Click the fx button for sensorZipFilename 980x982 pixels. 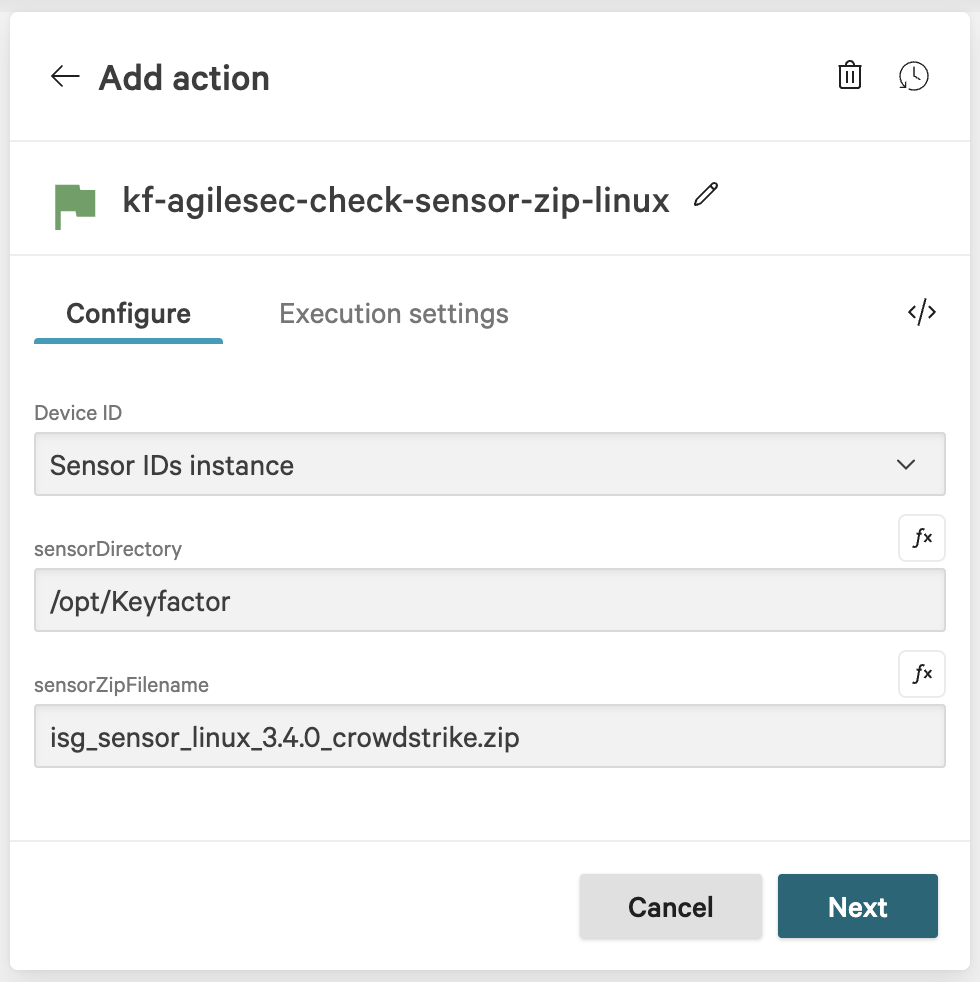[x=921, y=674]
